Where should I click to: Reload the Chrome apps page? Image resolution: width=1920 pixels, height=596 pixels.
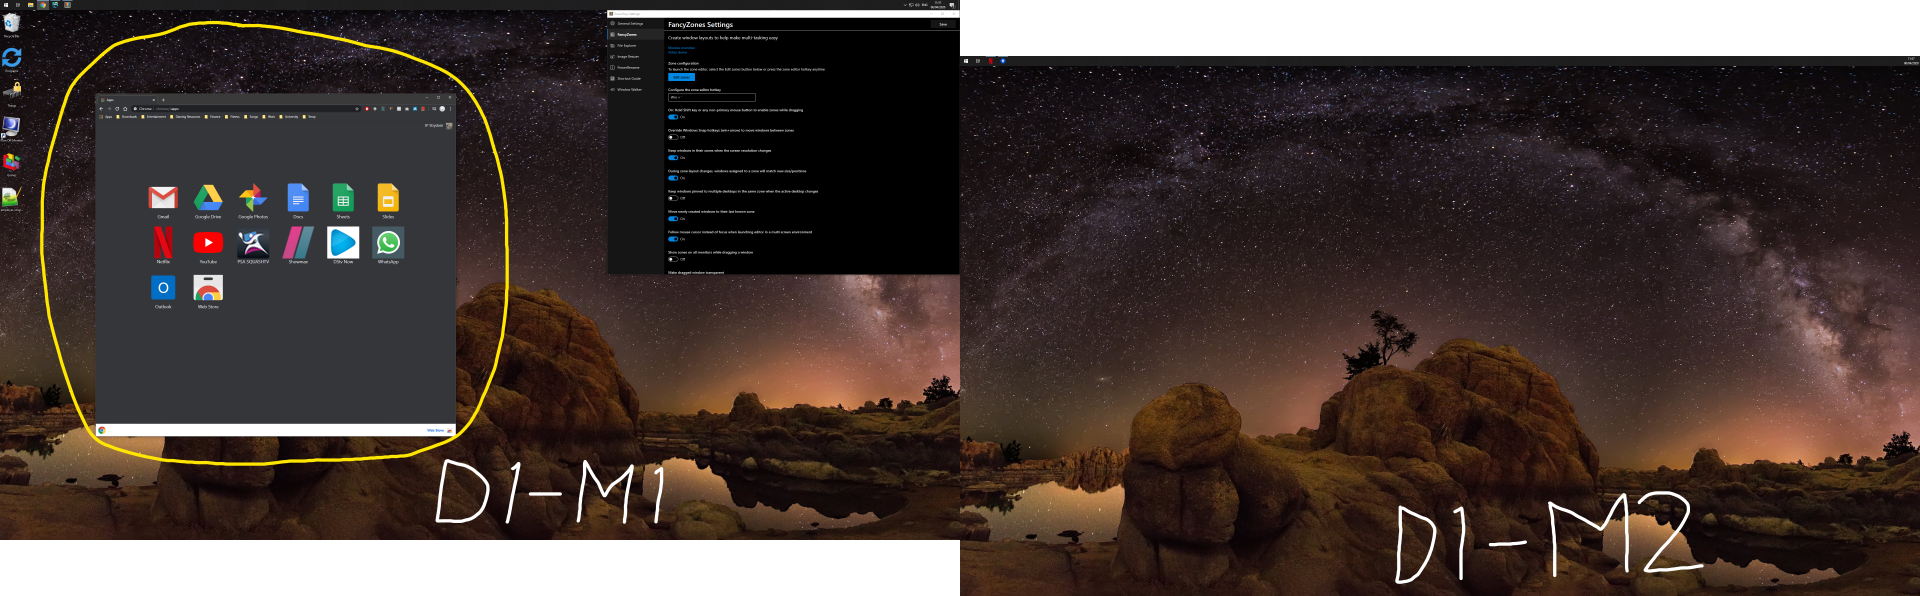pos(117,109)
